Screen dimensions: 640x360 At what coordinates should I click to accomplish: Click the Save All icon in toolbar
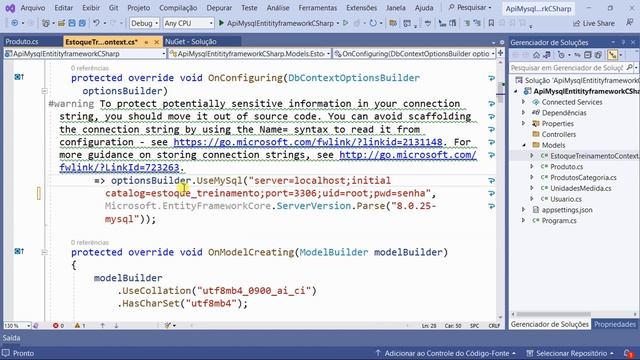(x=82, y=23)
